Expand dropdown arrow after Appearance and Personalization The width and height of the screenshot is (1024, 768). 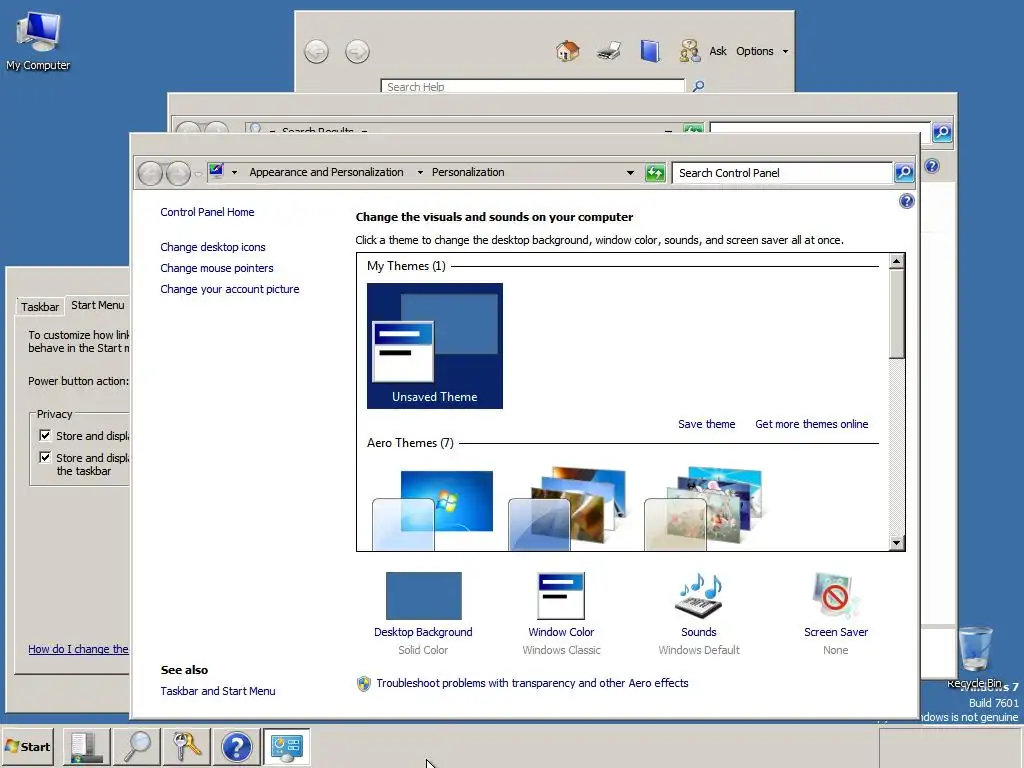[420, 172]
